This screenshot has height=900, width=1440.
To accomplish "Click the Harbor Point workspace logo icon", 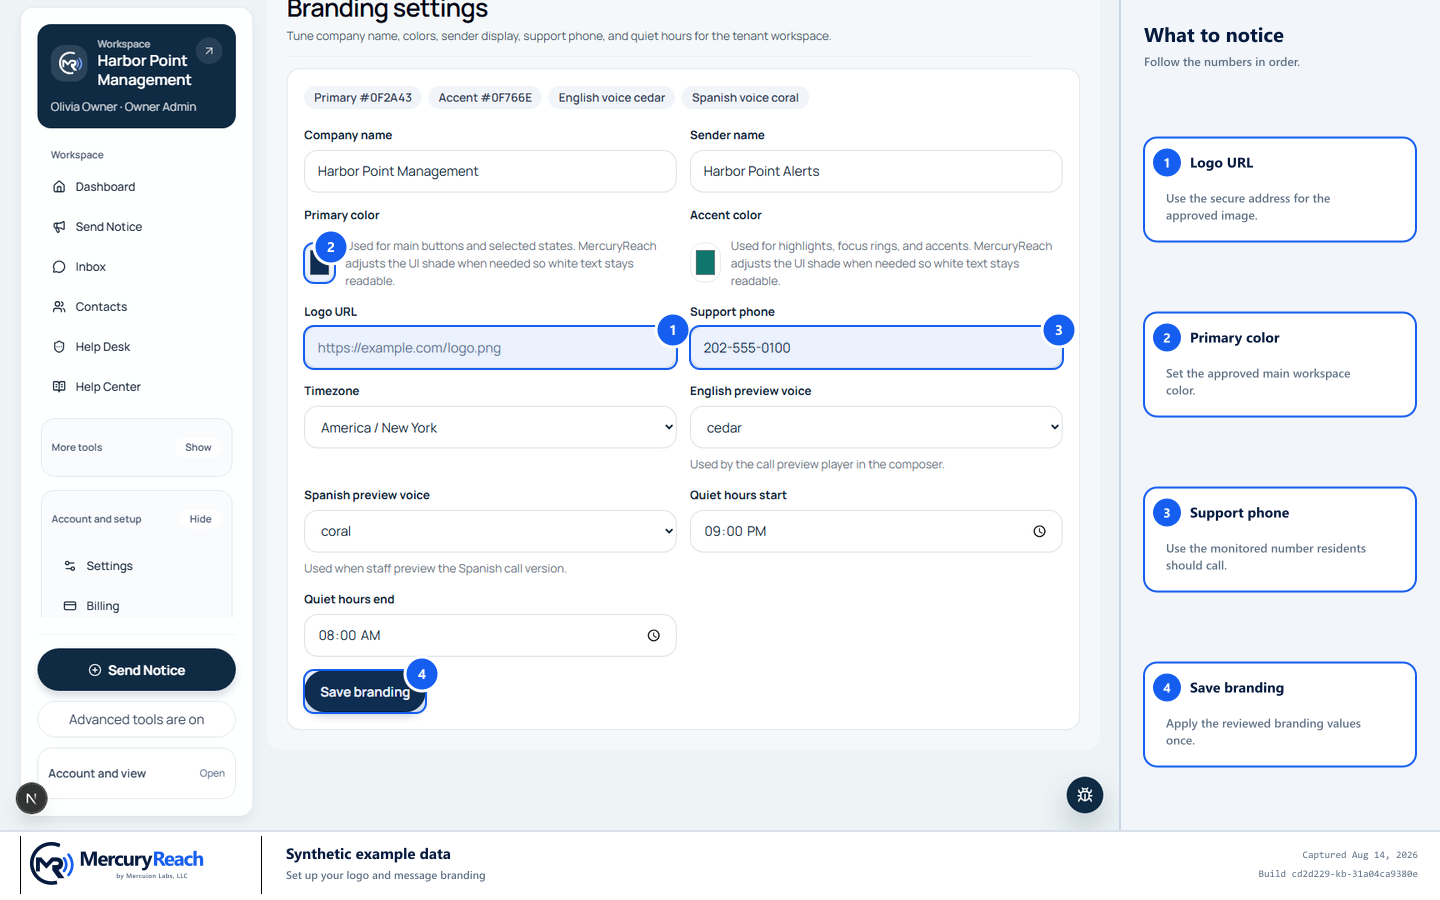I will 69,63.
